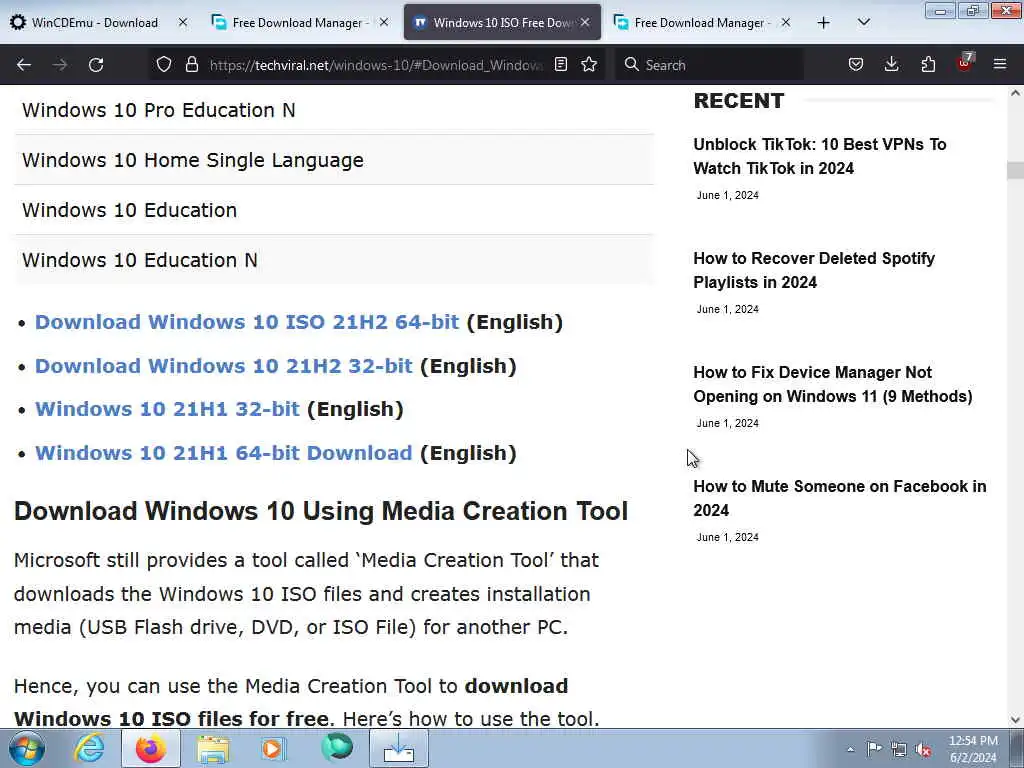
Task: Switch to the WinCDEmu - Download tab
Action: (x=95, y=23)
